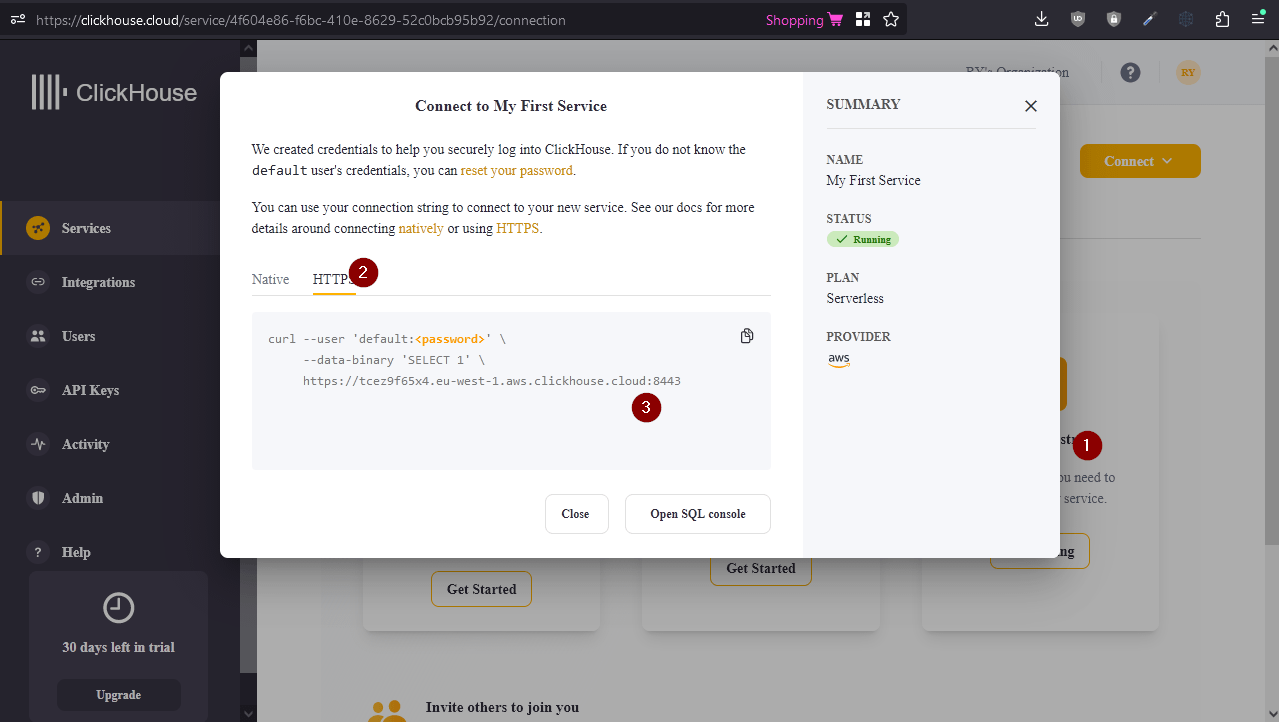The image size is (1279, 722).
Task: Open the browser extensions puzzle icon
Action: pos(1222,19)
